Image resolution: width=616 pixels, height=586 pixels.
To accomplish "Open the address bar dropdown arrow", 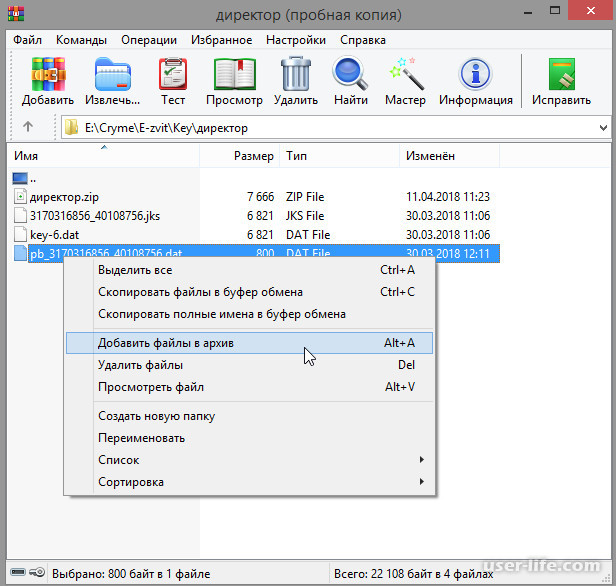I will point(603,128).
